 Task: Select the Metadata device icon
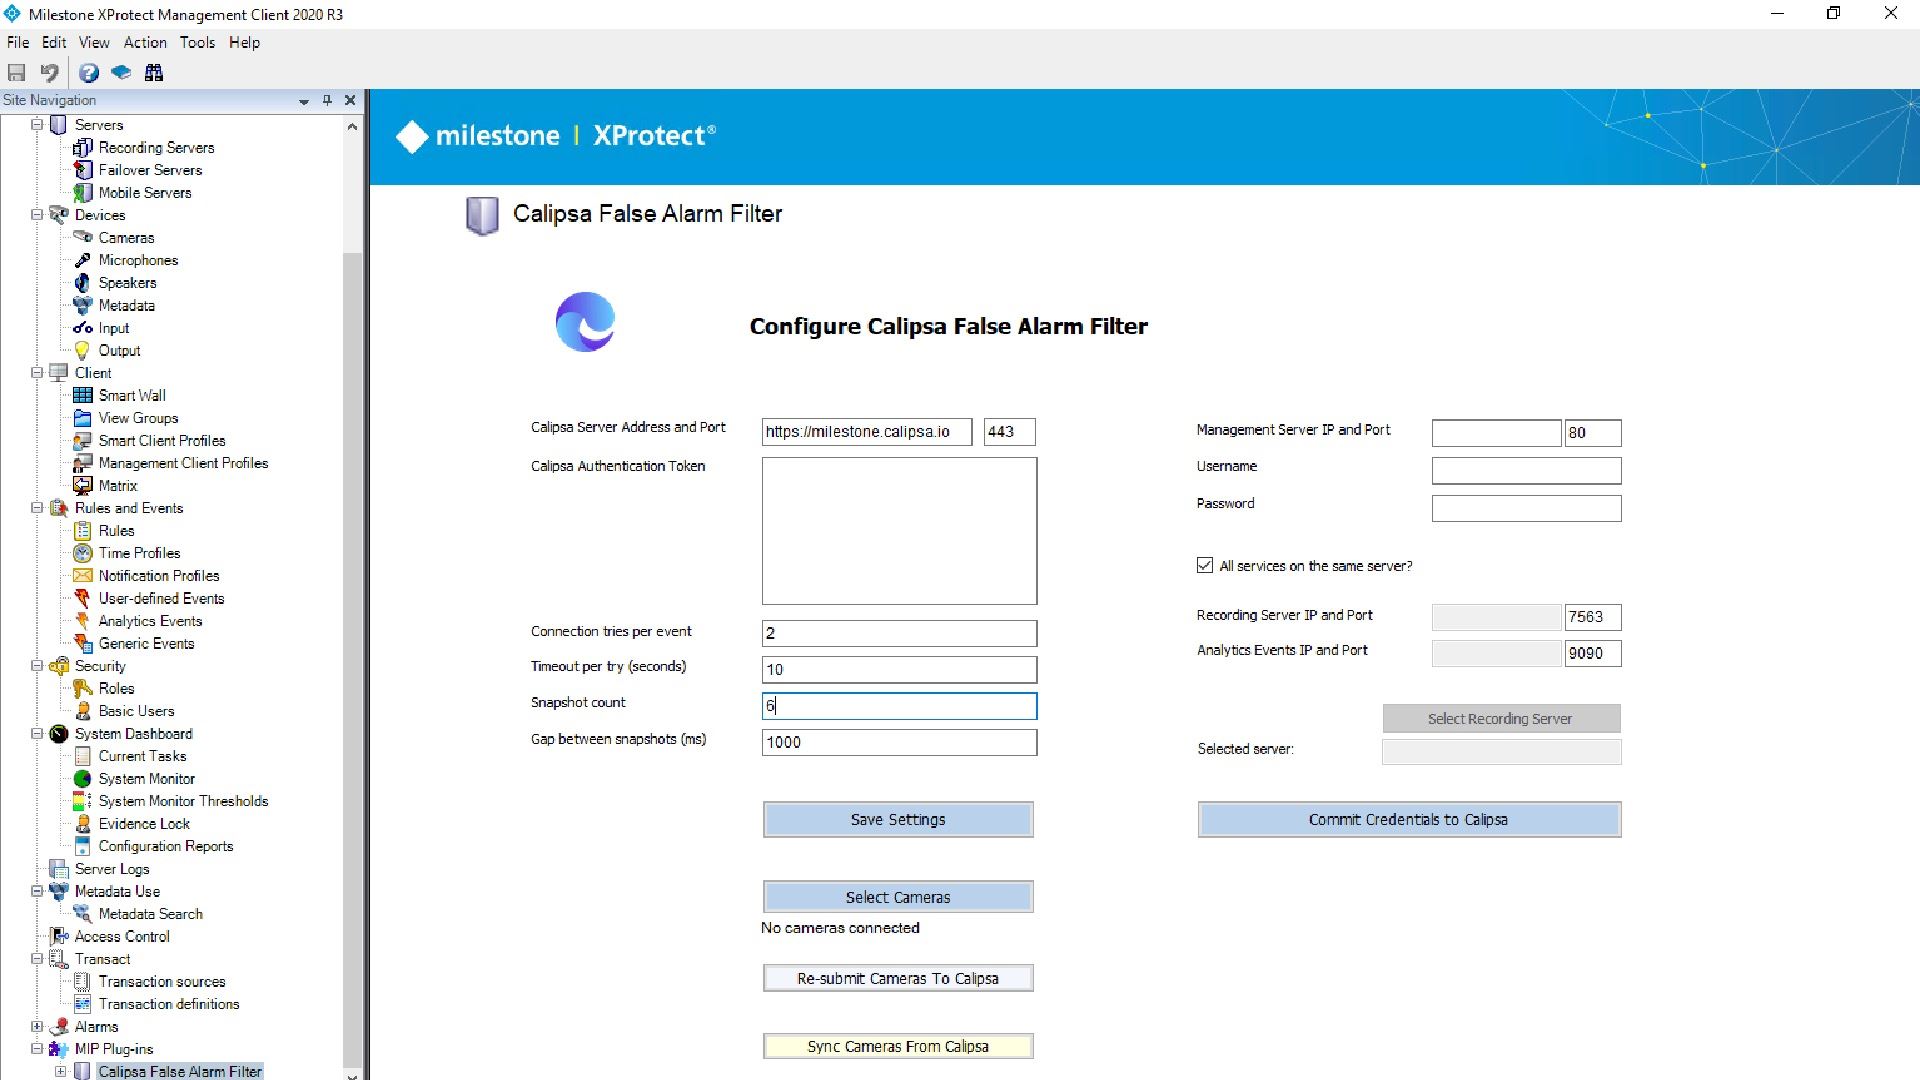pyautogui.click(x=83, y=305)
